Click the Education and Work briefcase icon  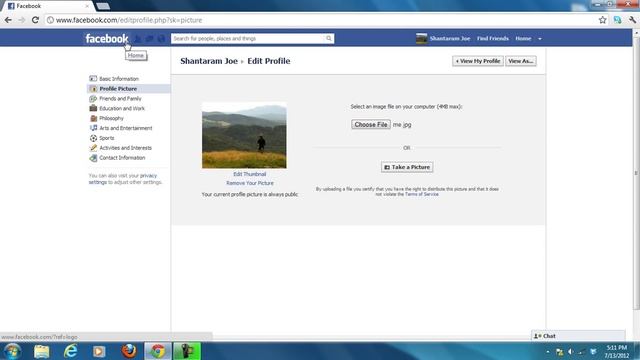[93, 108]
